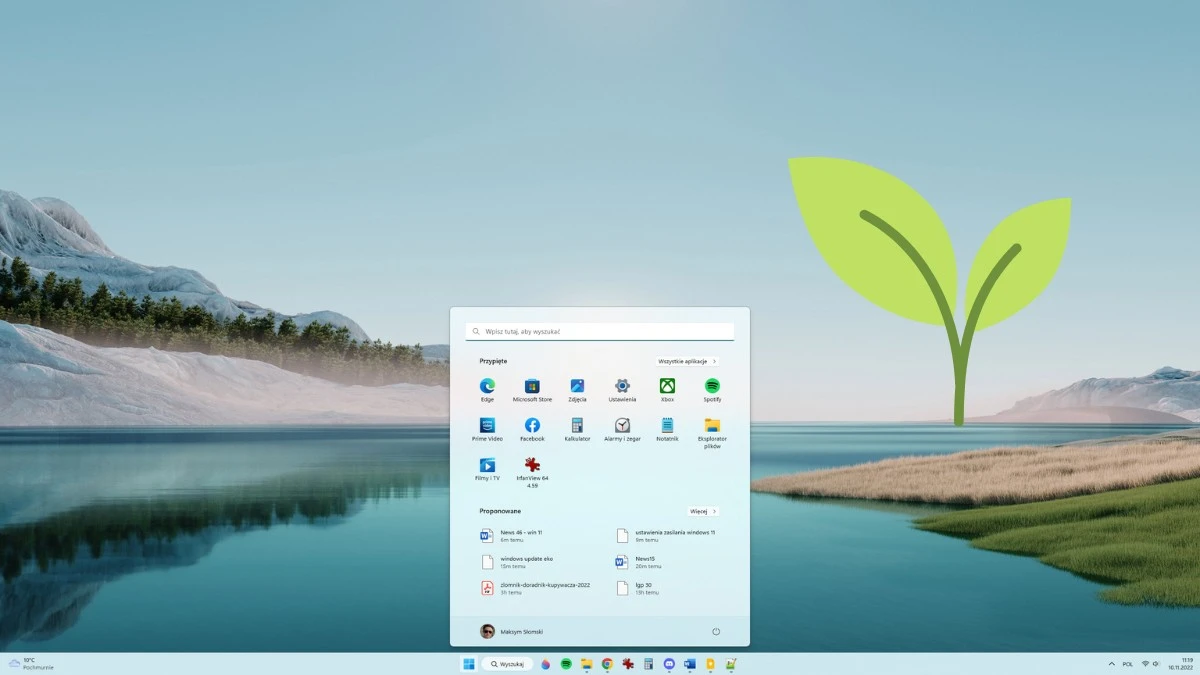Click the Start menu search field

pos(600,330)
